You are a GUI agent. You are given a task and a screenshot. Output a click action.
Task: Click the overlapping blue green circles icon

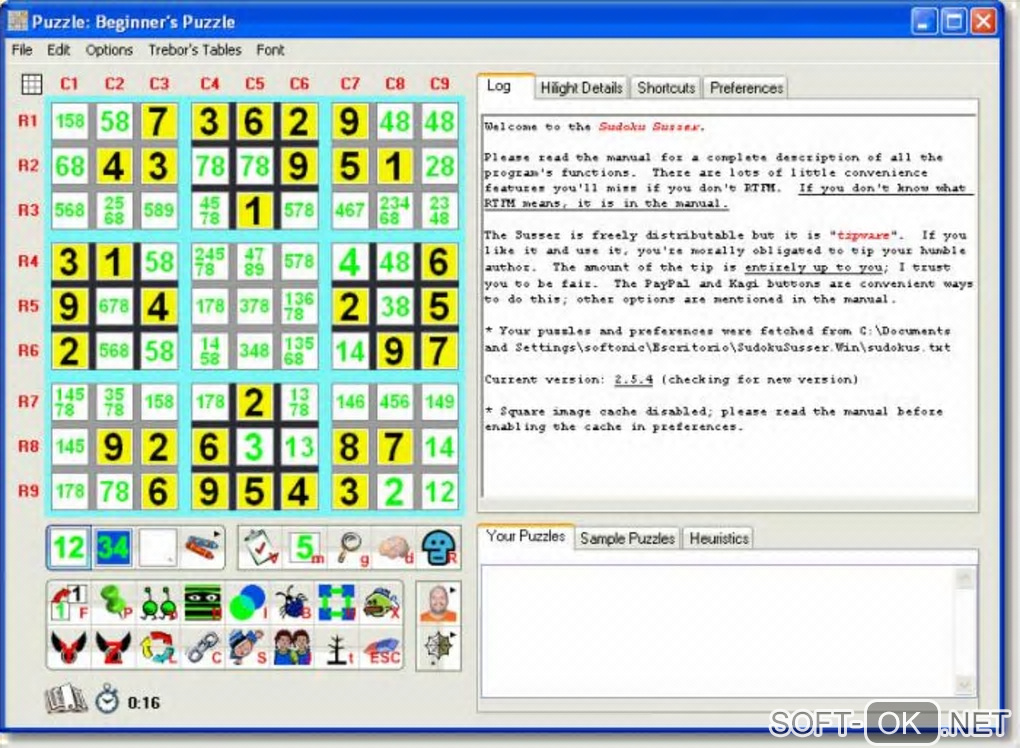coord(248,602)
